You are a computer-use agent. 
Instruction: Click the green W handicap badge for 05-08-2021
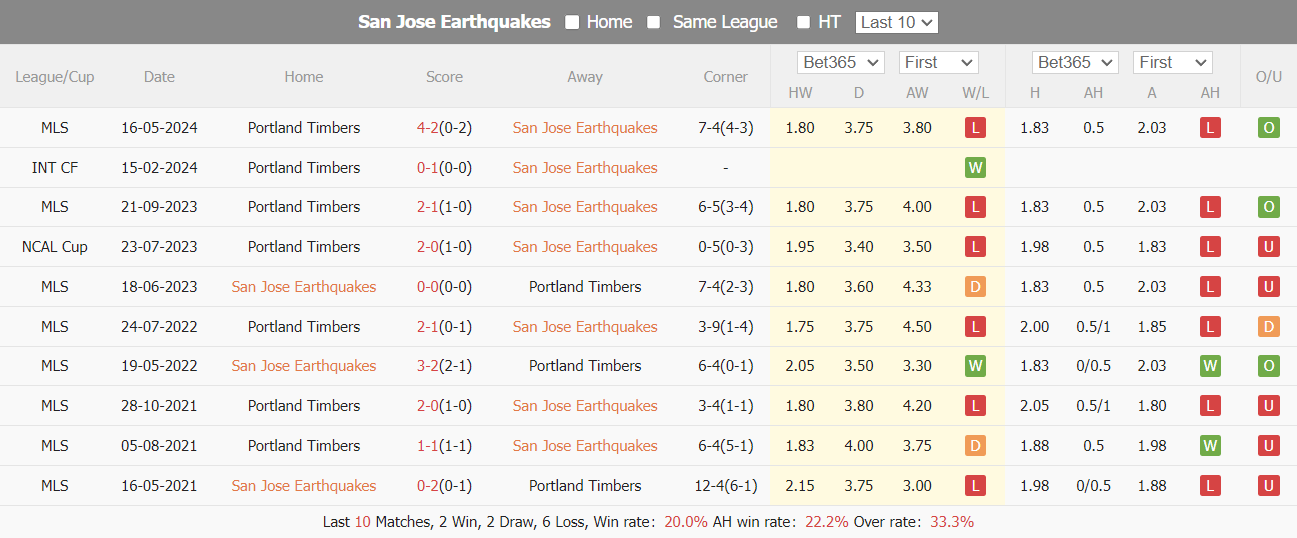[x=1210, y=446]
